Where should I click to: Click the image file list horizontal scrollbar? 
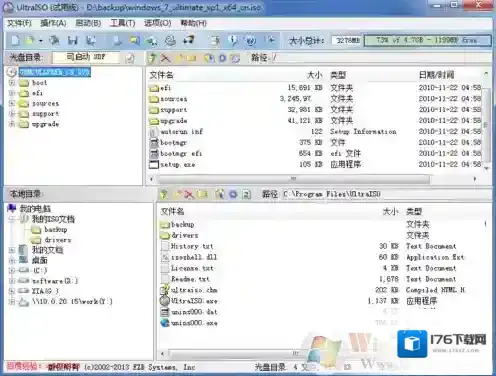tap(293, 179)
